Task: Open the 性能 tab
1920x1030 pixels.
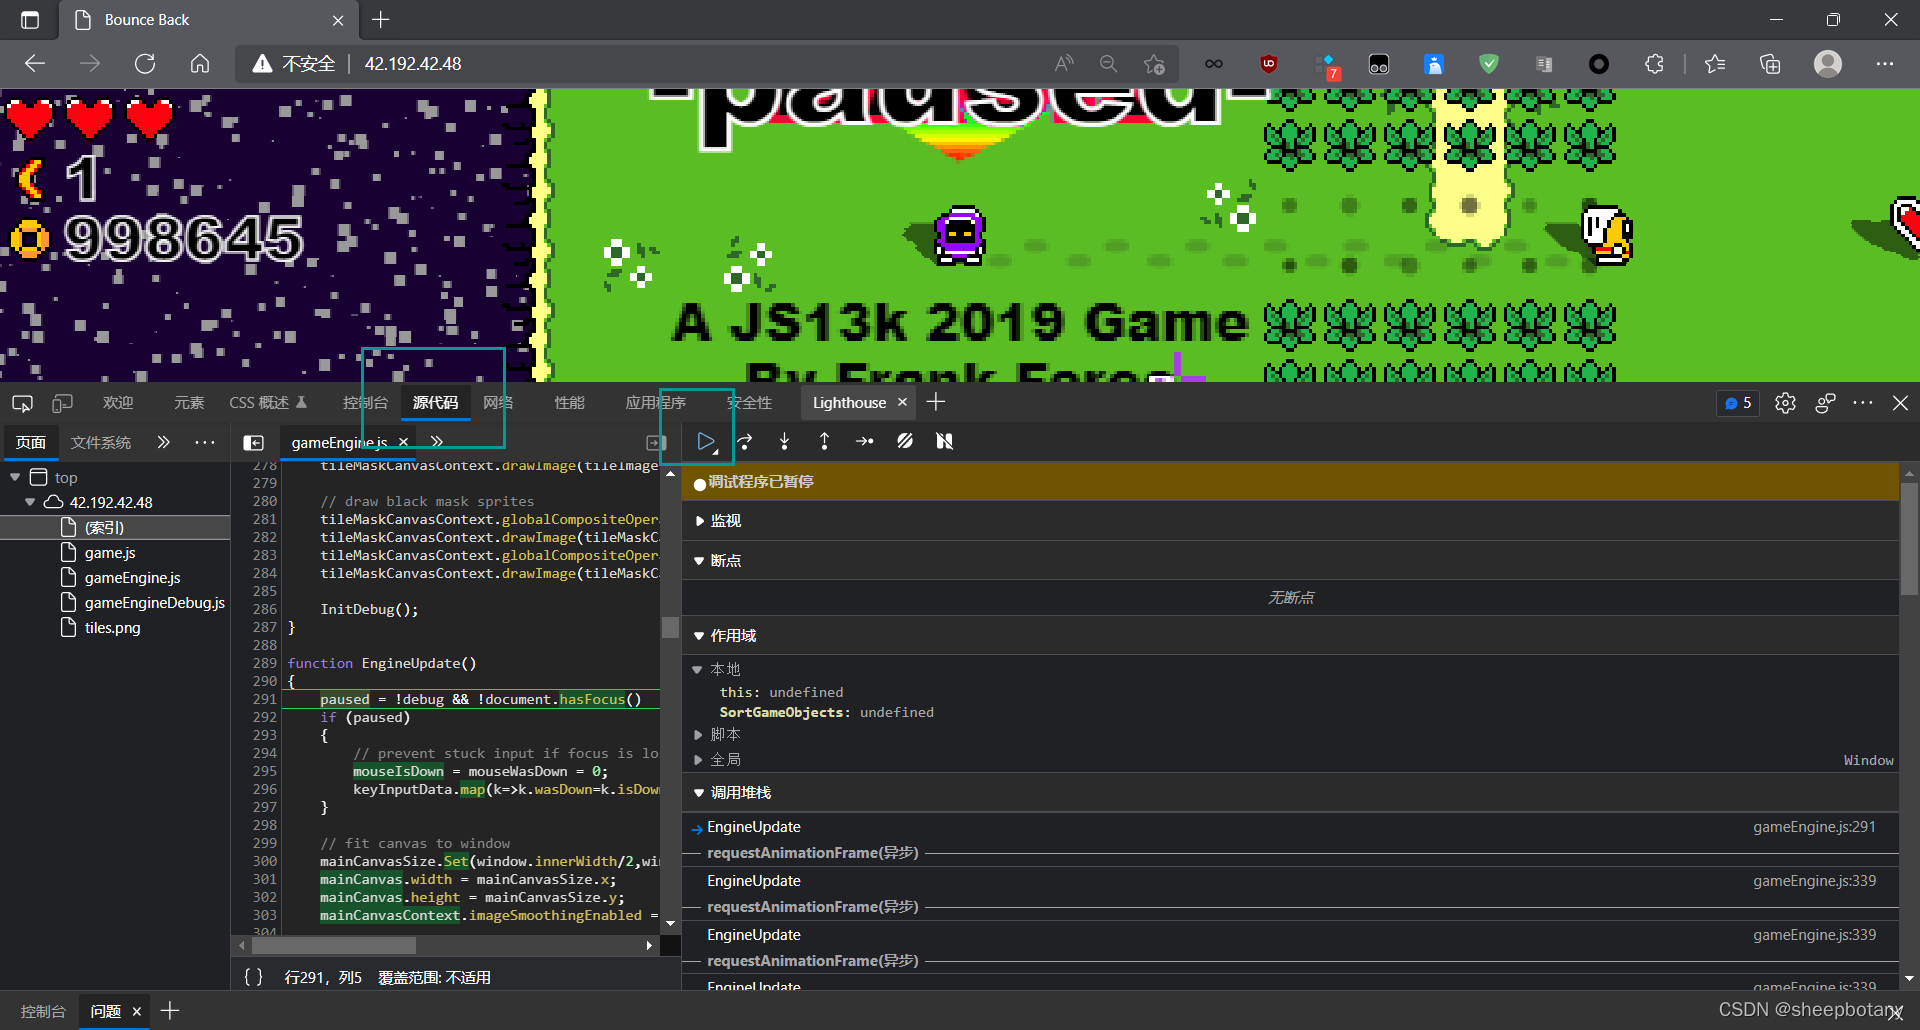Action: click(x=569, y=403)
